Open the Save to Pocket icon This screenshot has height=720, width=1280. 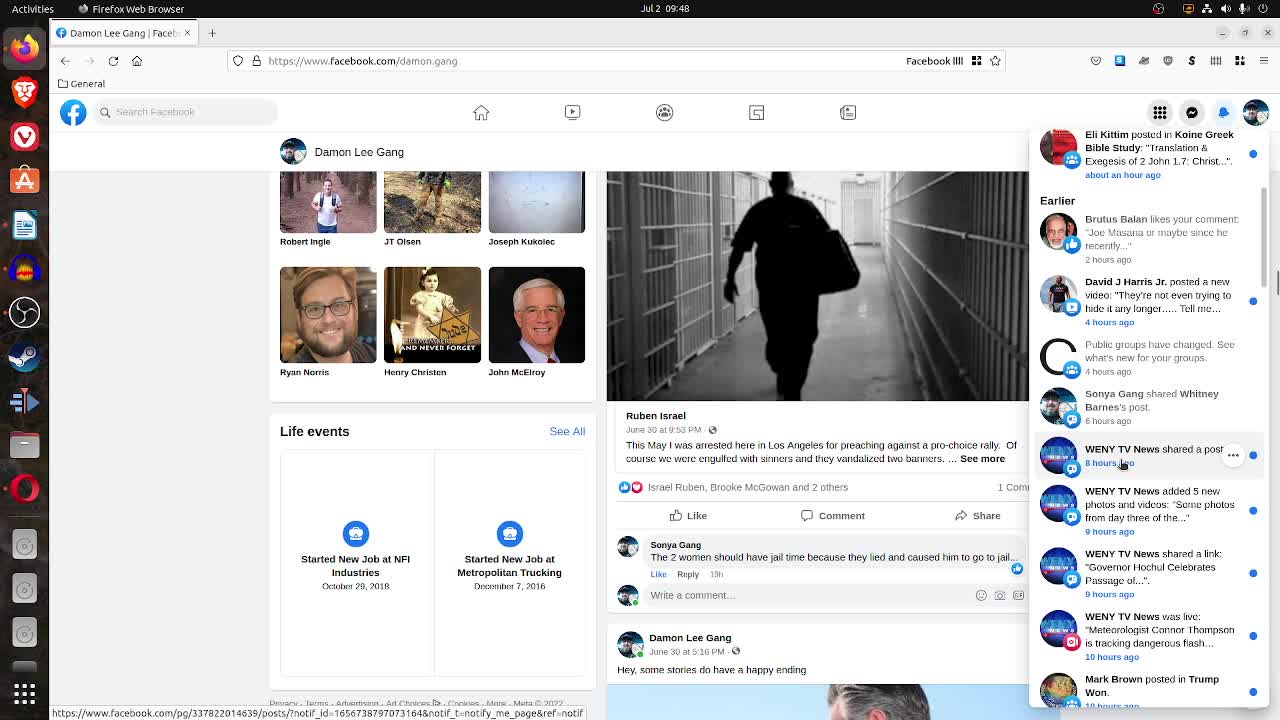click(1096, 61)
